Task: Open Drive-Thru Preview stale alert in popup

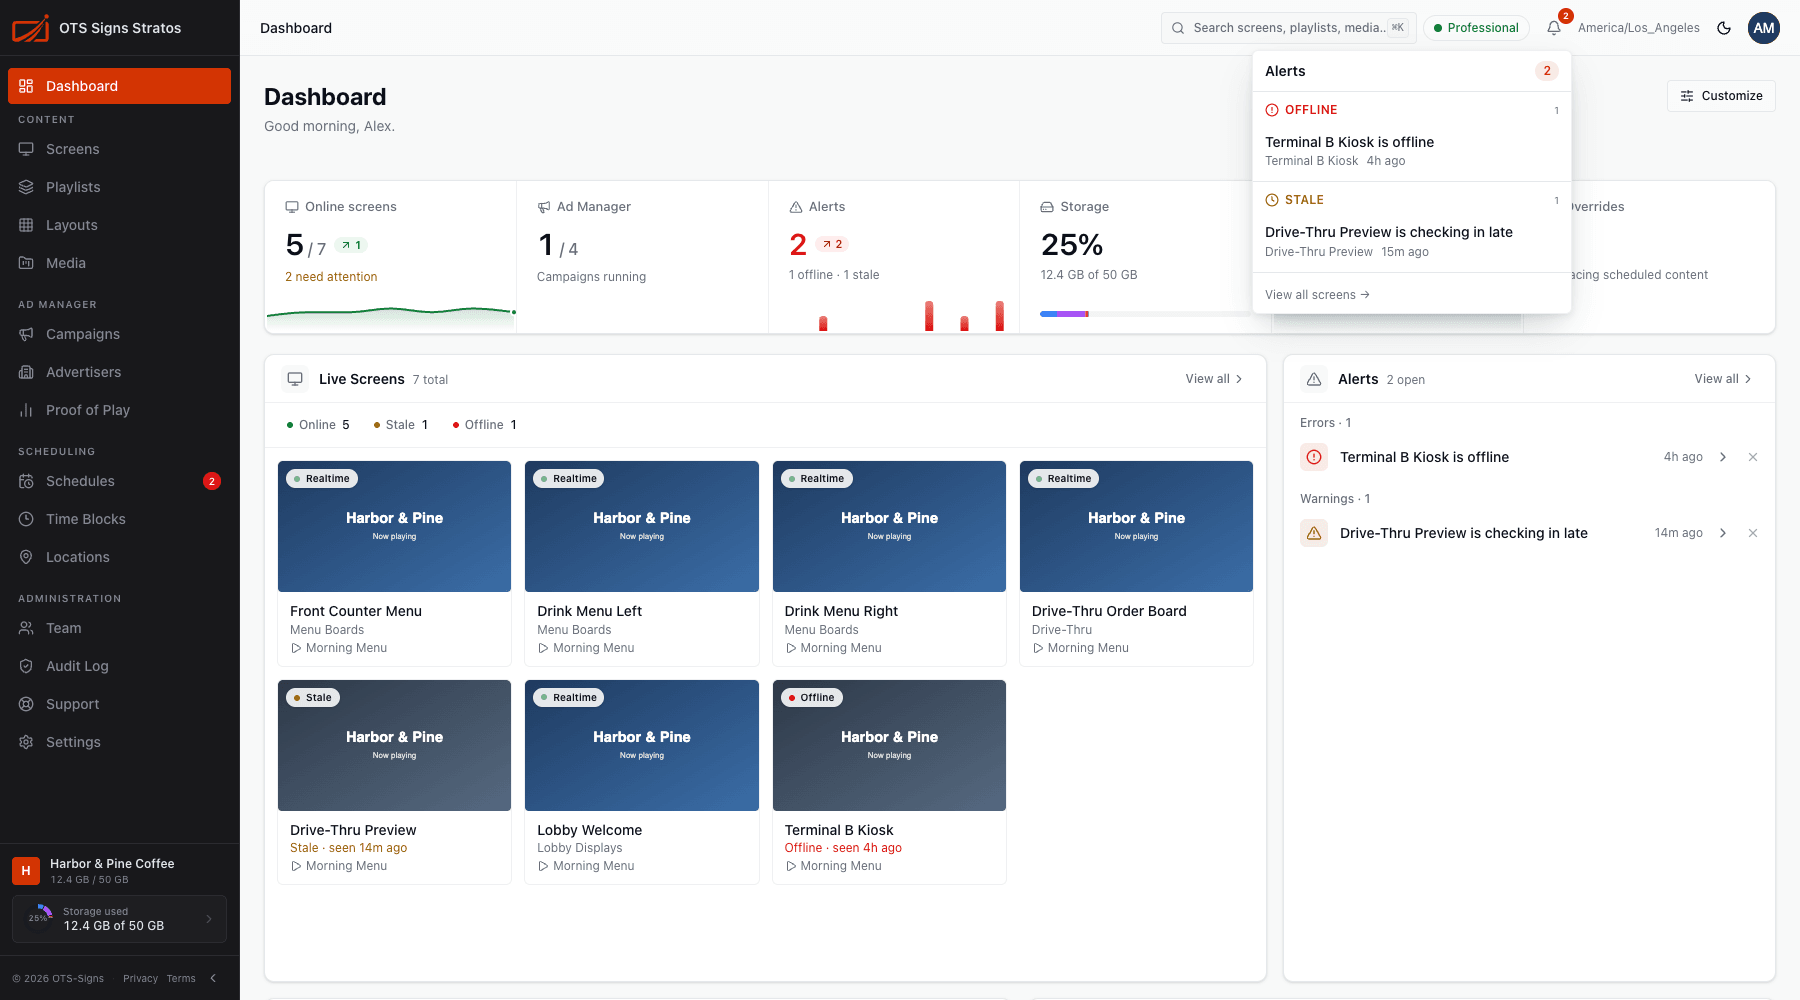Action: (x=1412, y=240)
